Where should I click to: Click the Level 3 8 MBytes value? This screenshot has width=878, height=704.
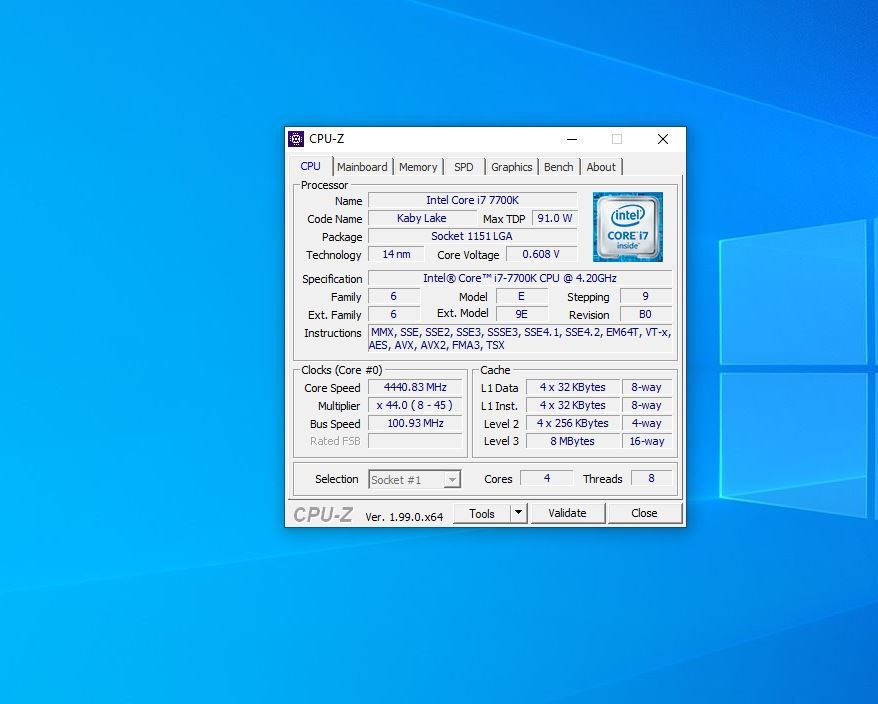pyautogui.click(x=573, y=441)
